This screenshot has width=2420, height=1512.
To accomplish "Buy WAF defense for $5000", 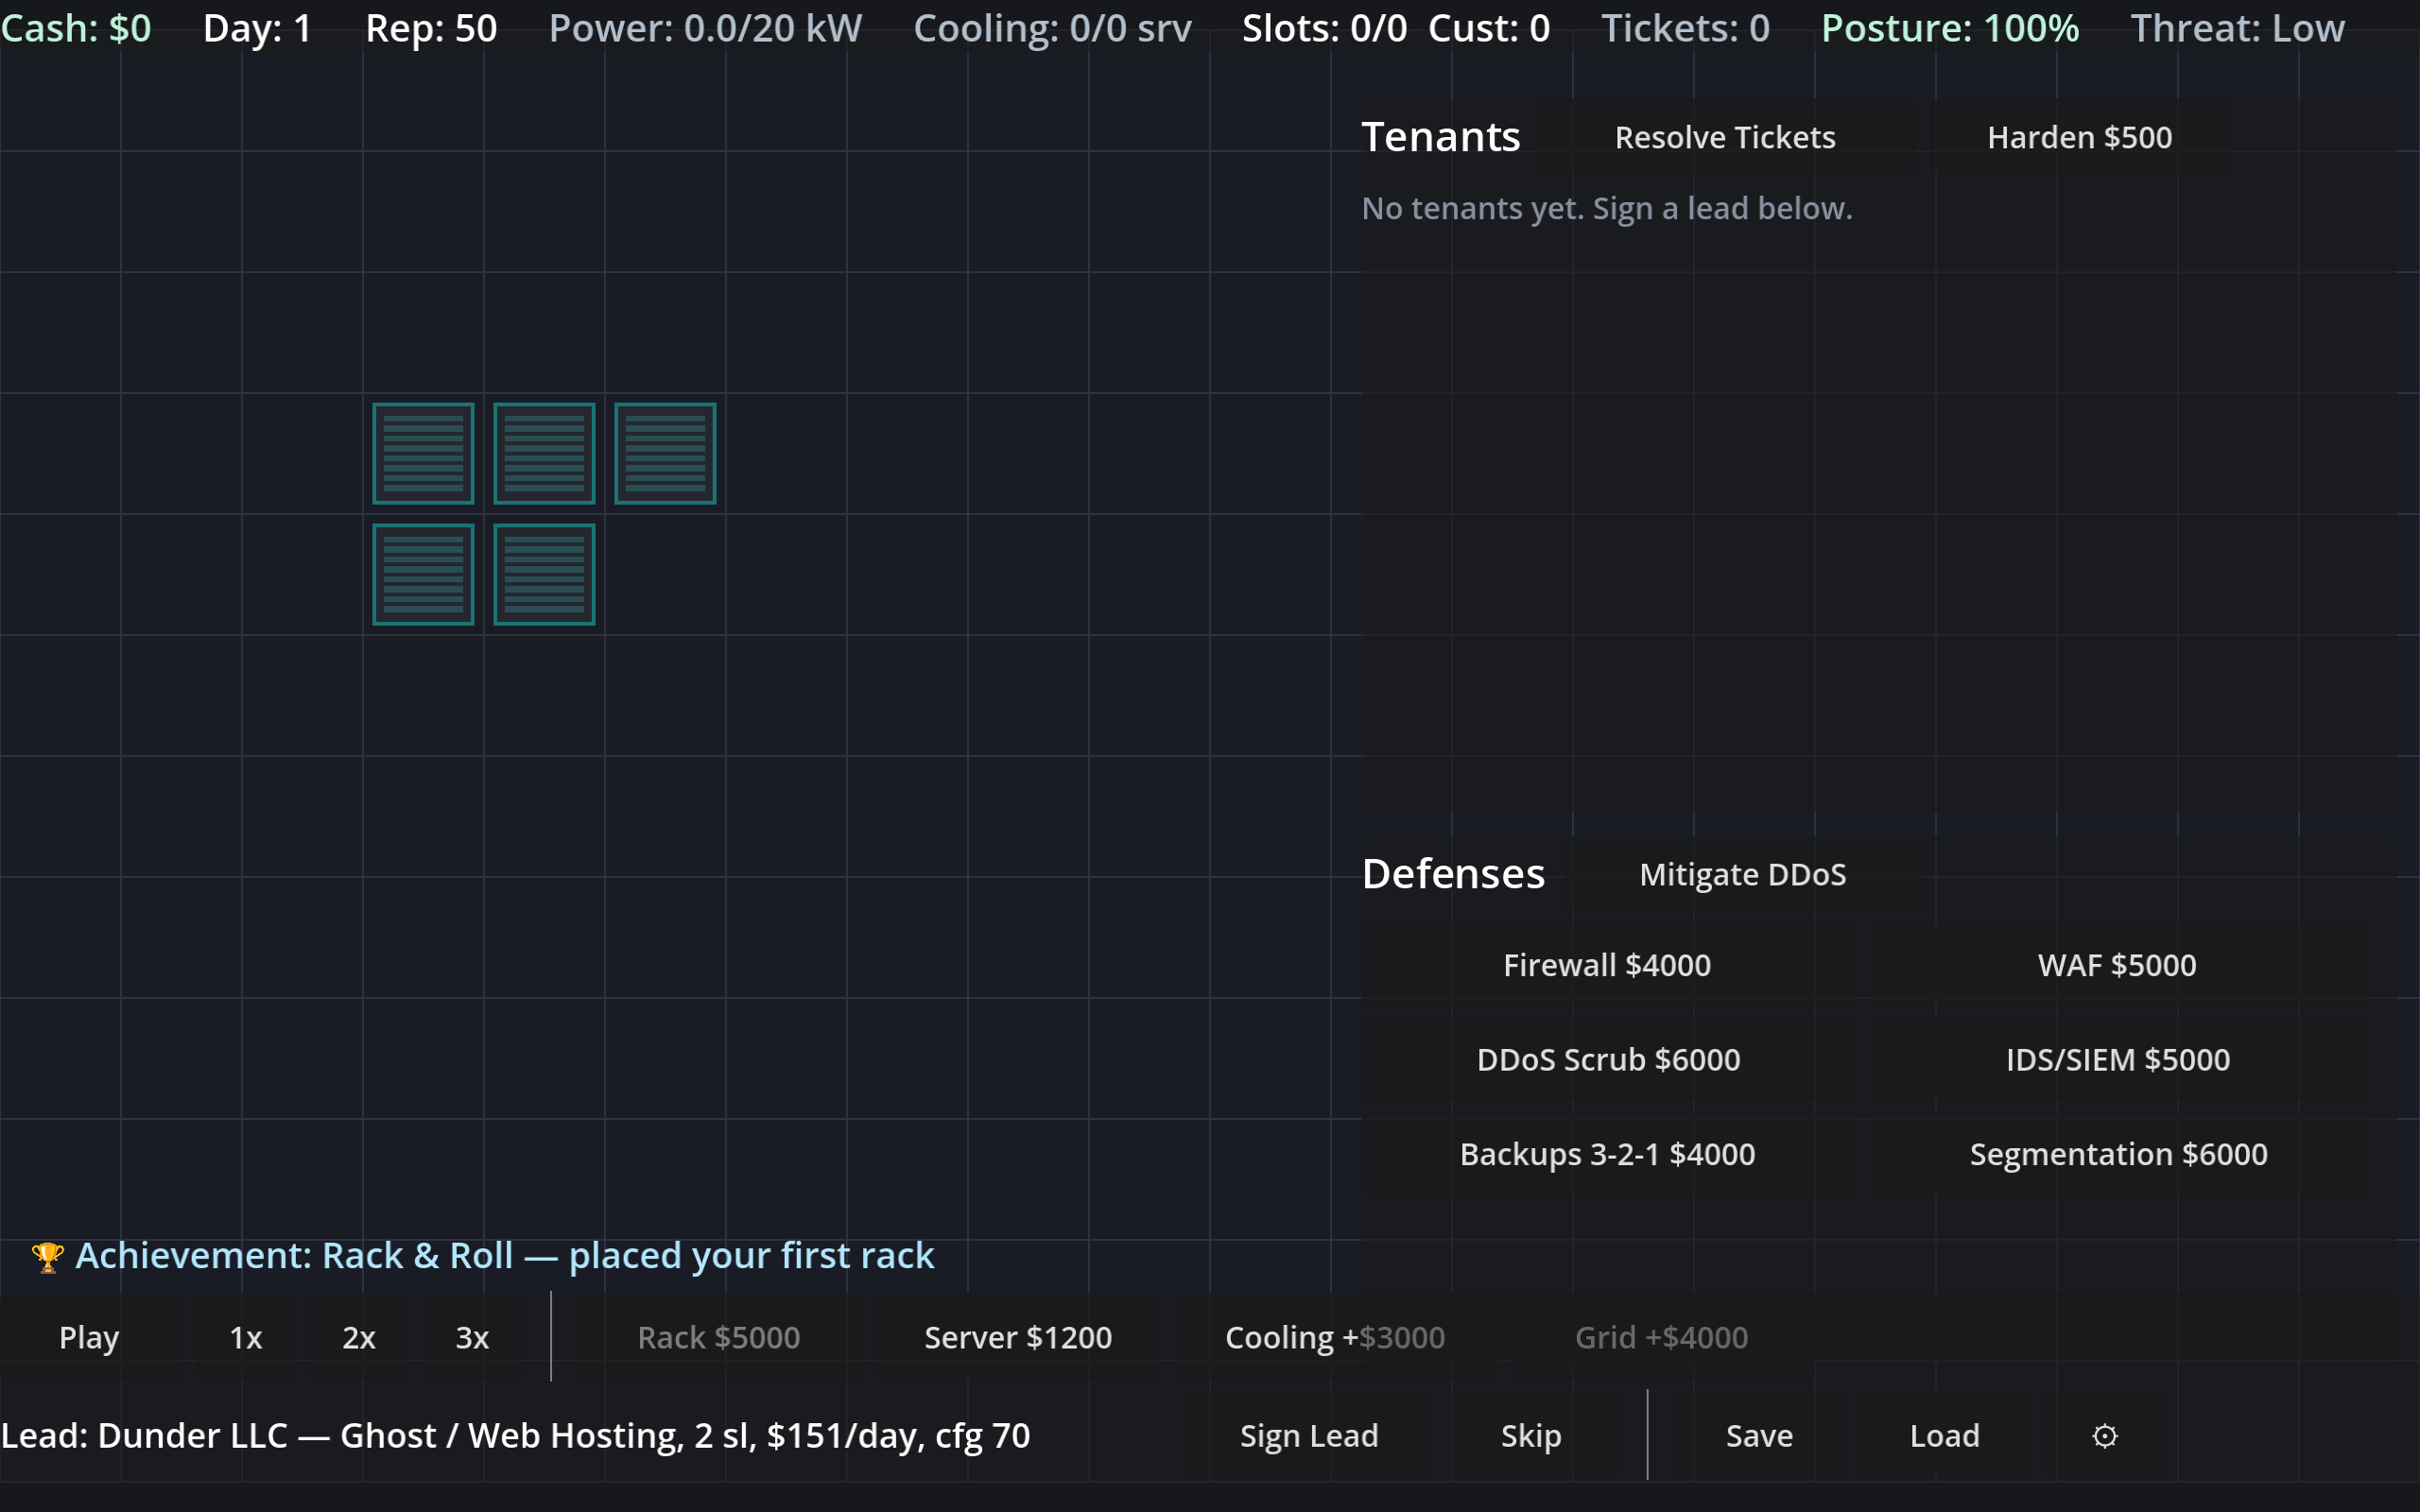I will point(2117,965).
